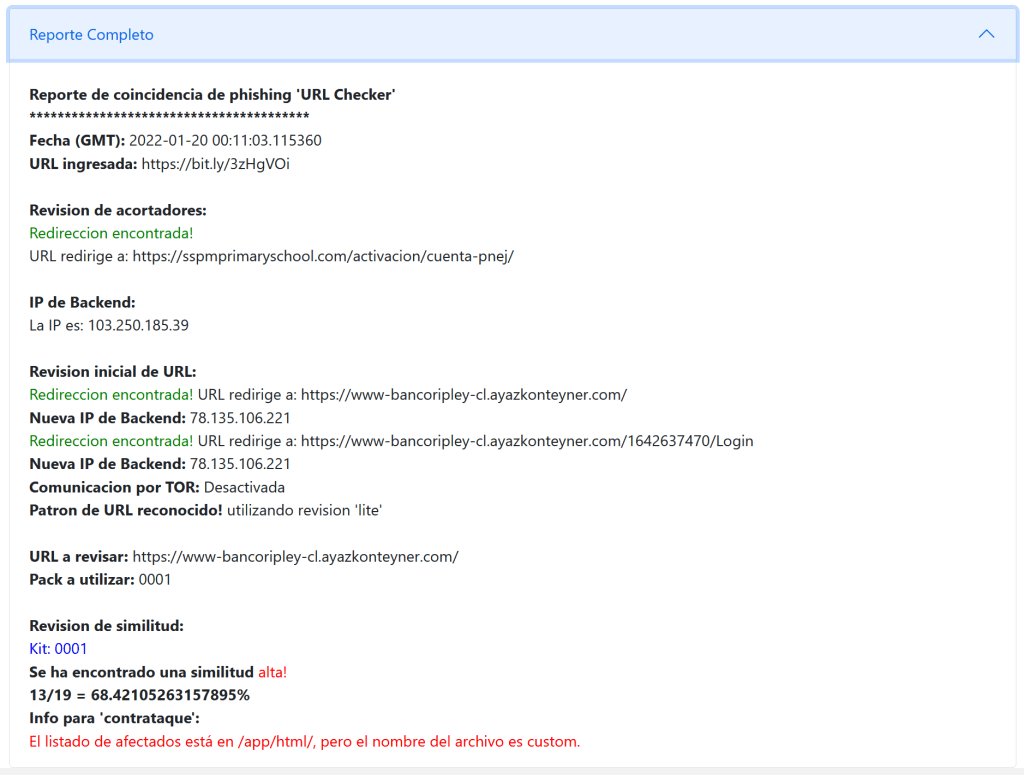Screen dimensions: 1024x775
Task: Click the blue 'Kit: 0001' text
Action: click(58, 649)
